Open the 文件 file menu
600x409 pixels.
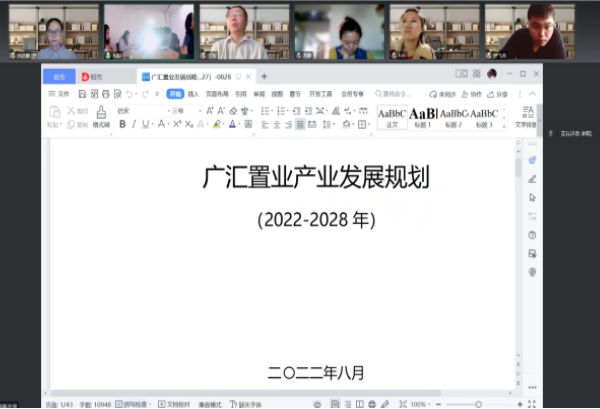(x=59, y=94)
